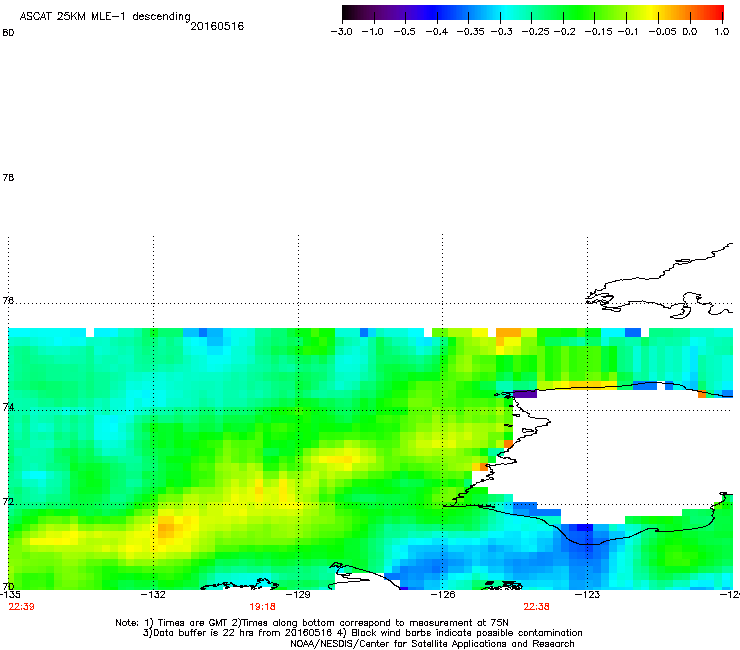Click the orange hotspot near longitude -132

click(x=166, y=526)
